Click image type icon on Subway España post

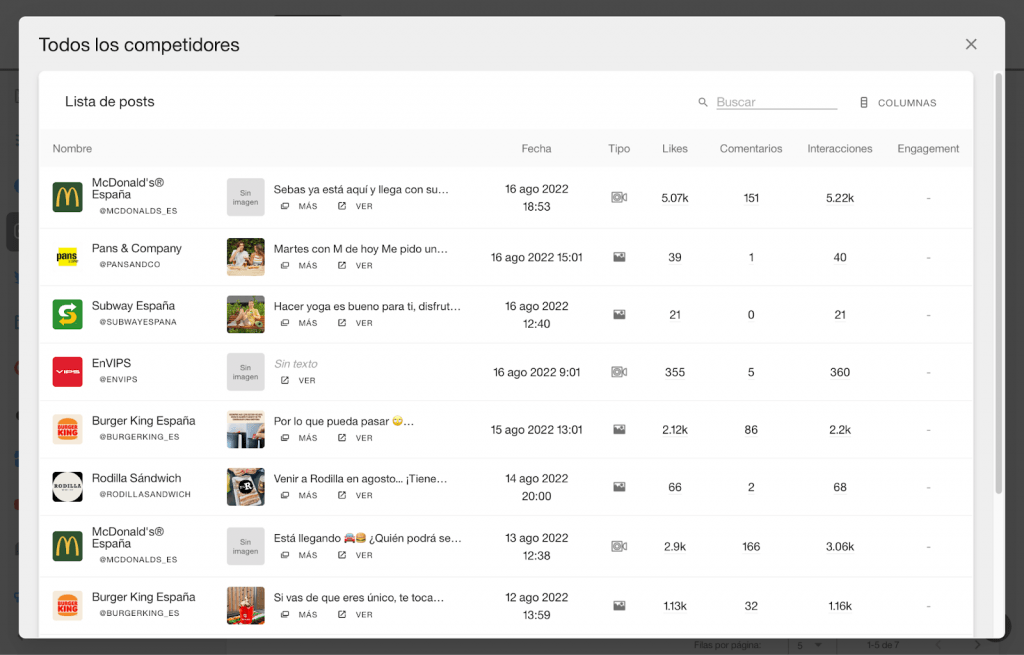click(619, 314)
